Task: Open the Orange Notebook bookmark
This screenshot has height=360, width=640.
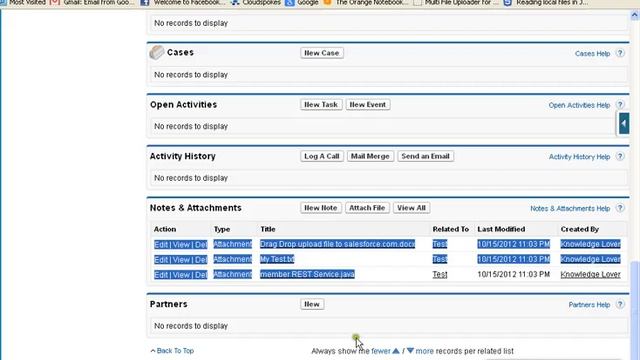Action: click(366, 3)
